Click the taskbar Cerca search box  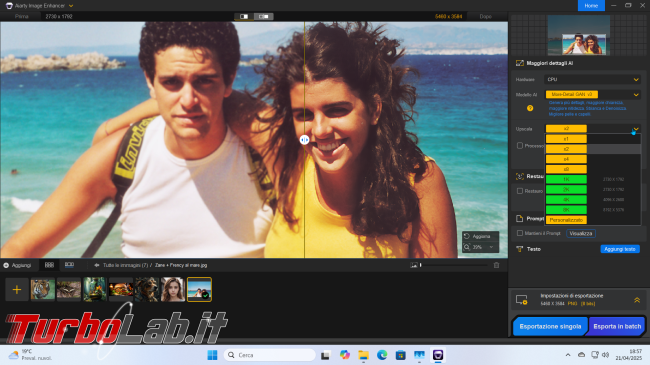click(270, 355)
